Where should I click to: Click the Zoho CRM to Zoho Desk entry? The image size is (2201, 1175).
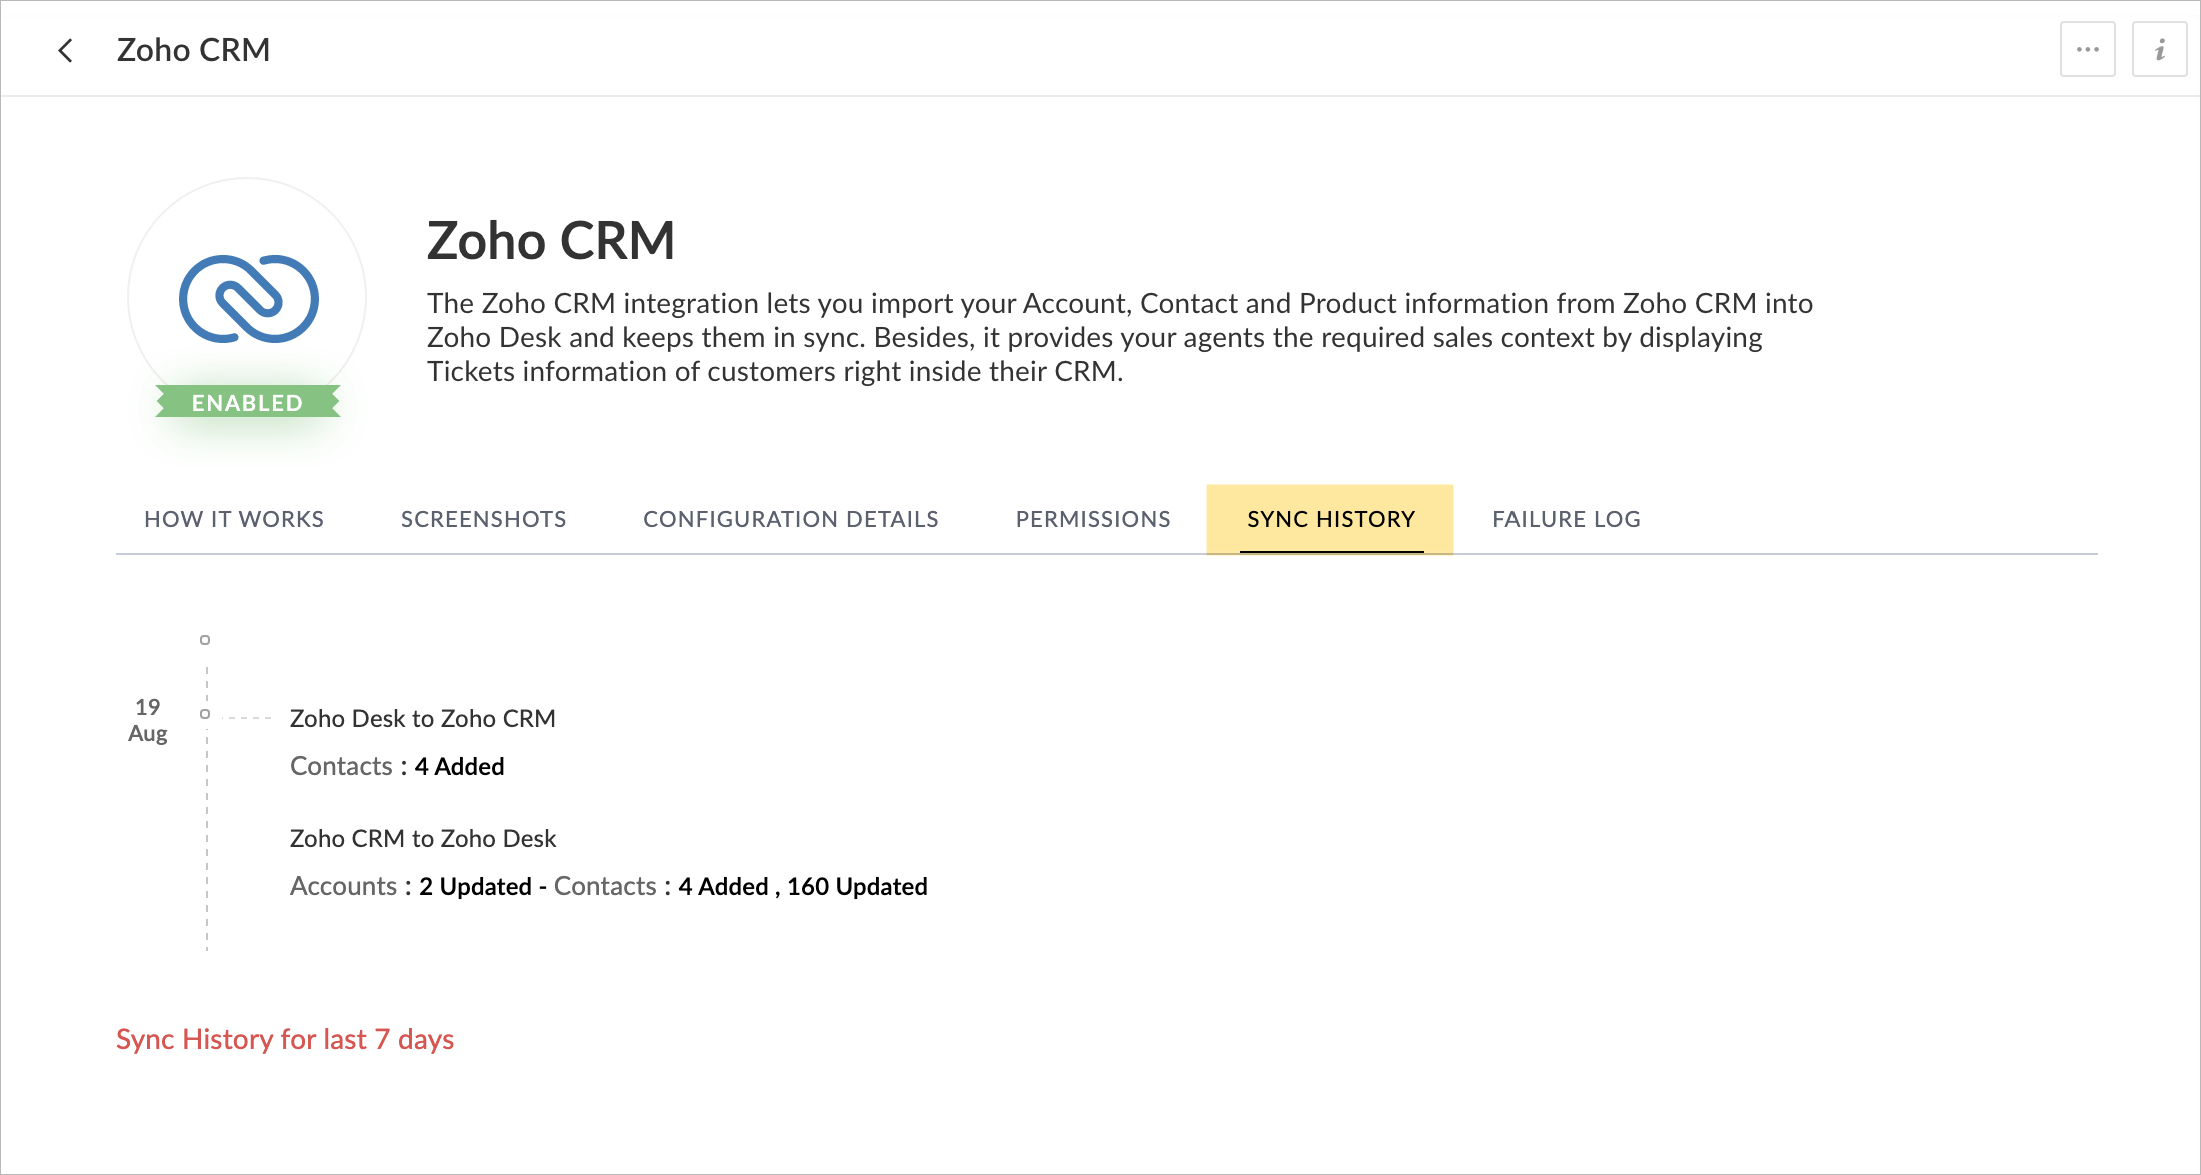click(x=422, y=838)
